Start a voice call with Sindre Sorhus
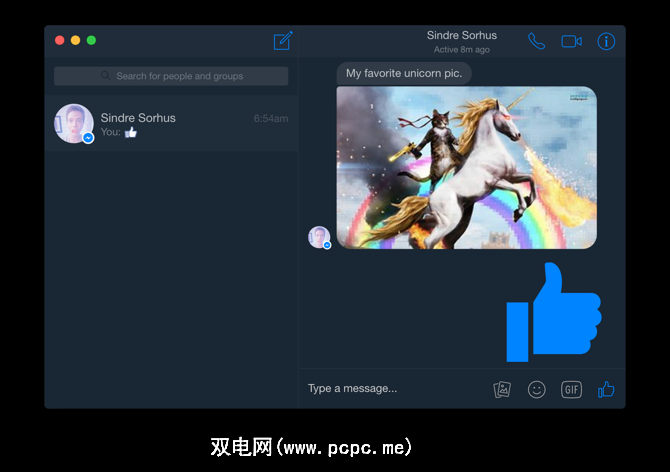 coord(536,41)
